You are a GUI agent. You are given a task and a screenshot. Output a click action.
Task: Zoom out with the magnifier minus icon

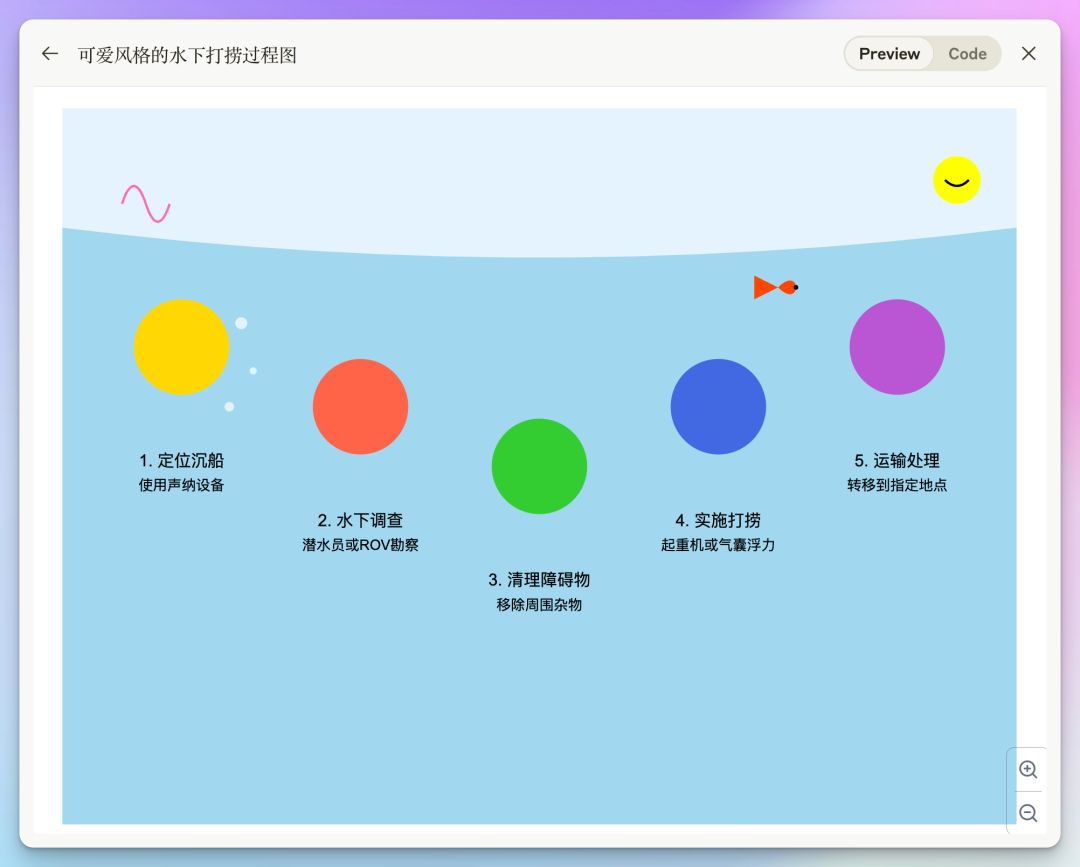(x=1027, y=813)
